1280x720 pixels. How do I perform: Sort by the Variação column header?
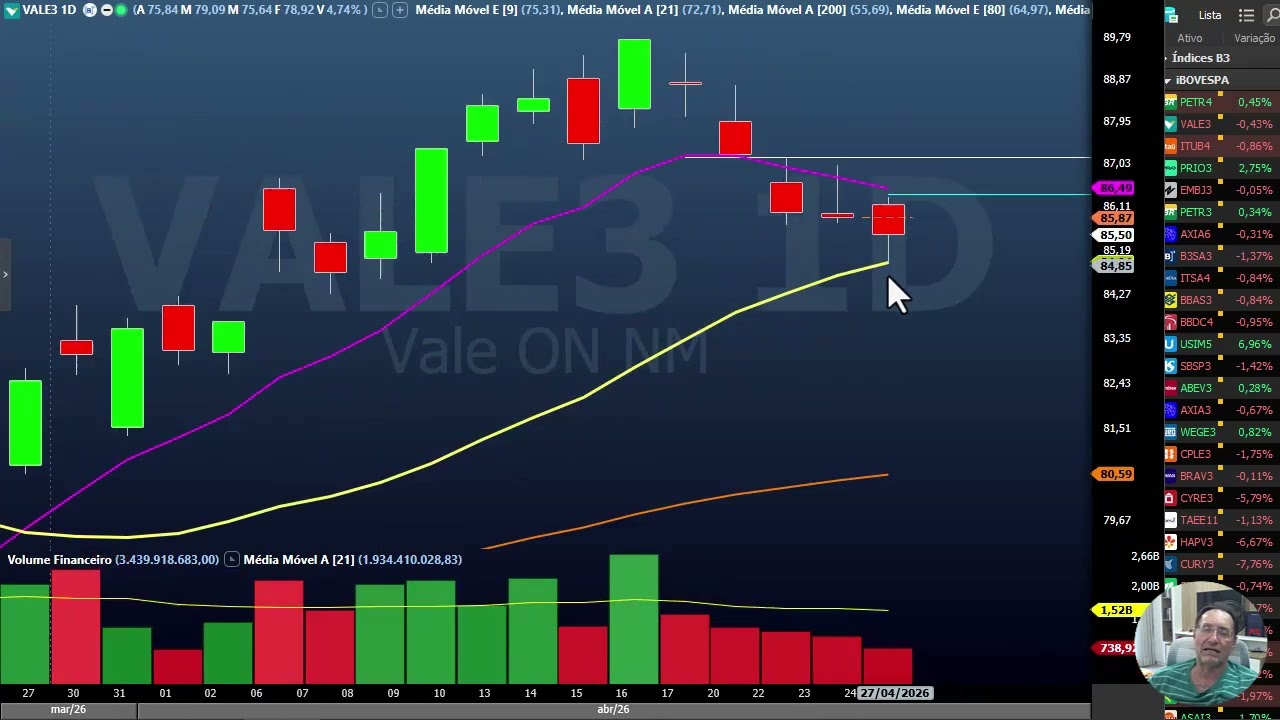pyautogui.click(x=1254, y=38)
